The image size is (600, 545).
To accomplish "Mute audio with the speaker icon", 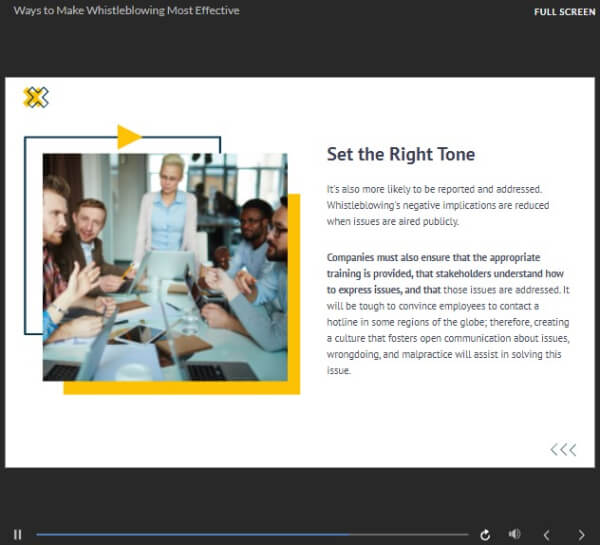I will [x=514, y=535].
